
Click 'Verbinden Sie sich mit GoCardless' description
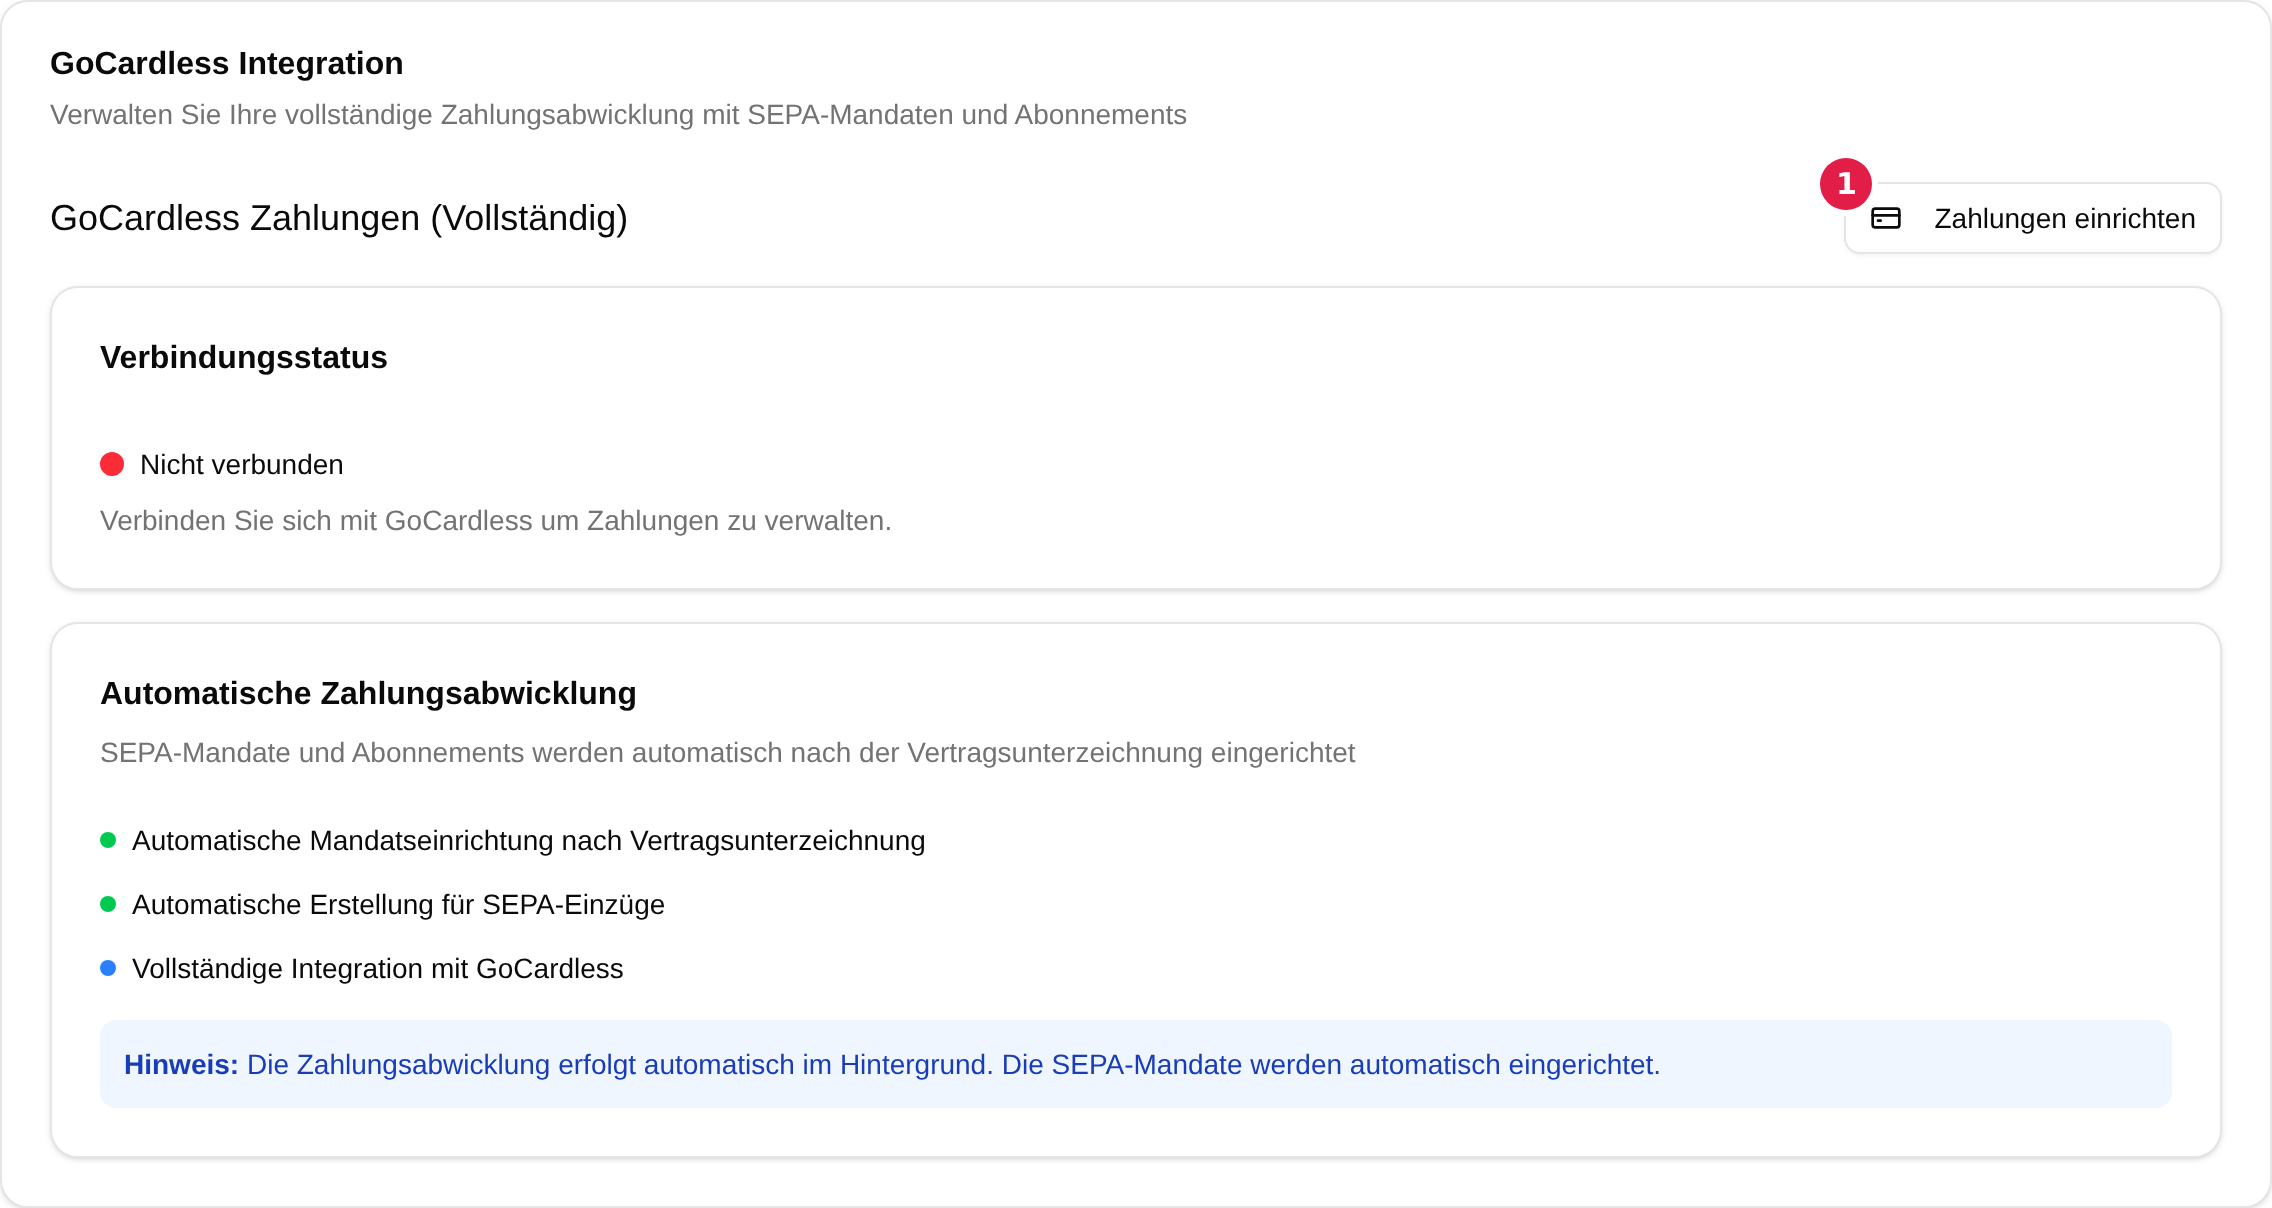tap(496, 521)
